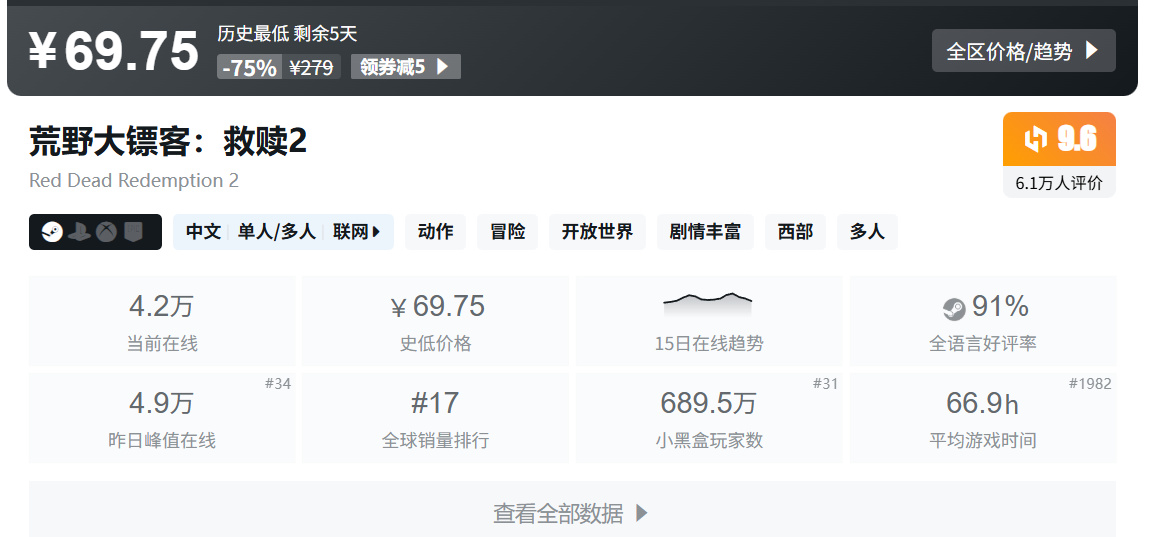Open the 剧情丰富 genre tag
This screenshot has width=1150, height=537.
(705, 232)
